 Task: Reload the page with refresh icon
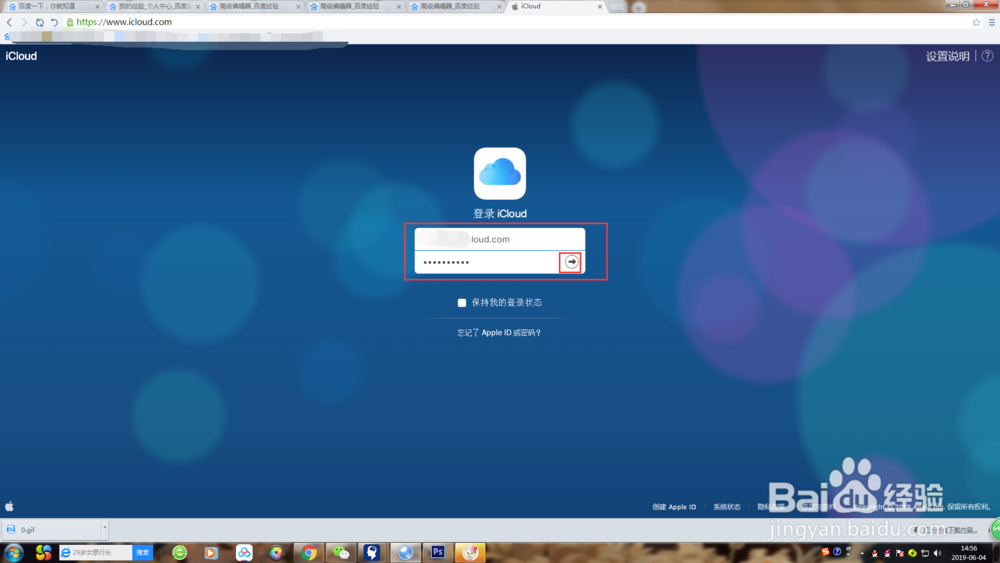(x=40, y=22)
